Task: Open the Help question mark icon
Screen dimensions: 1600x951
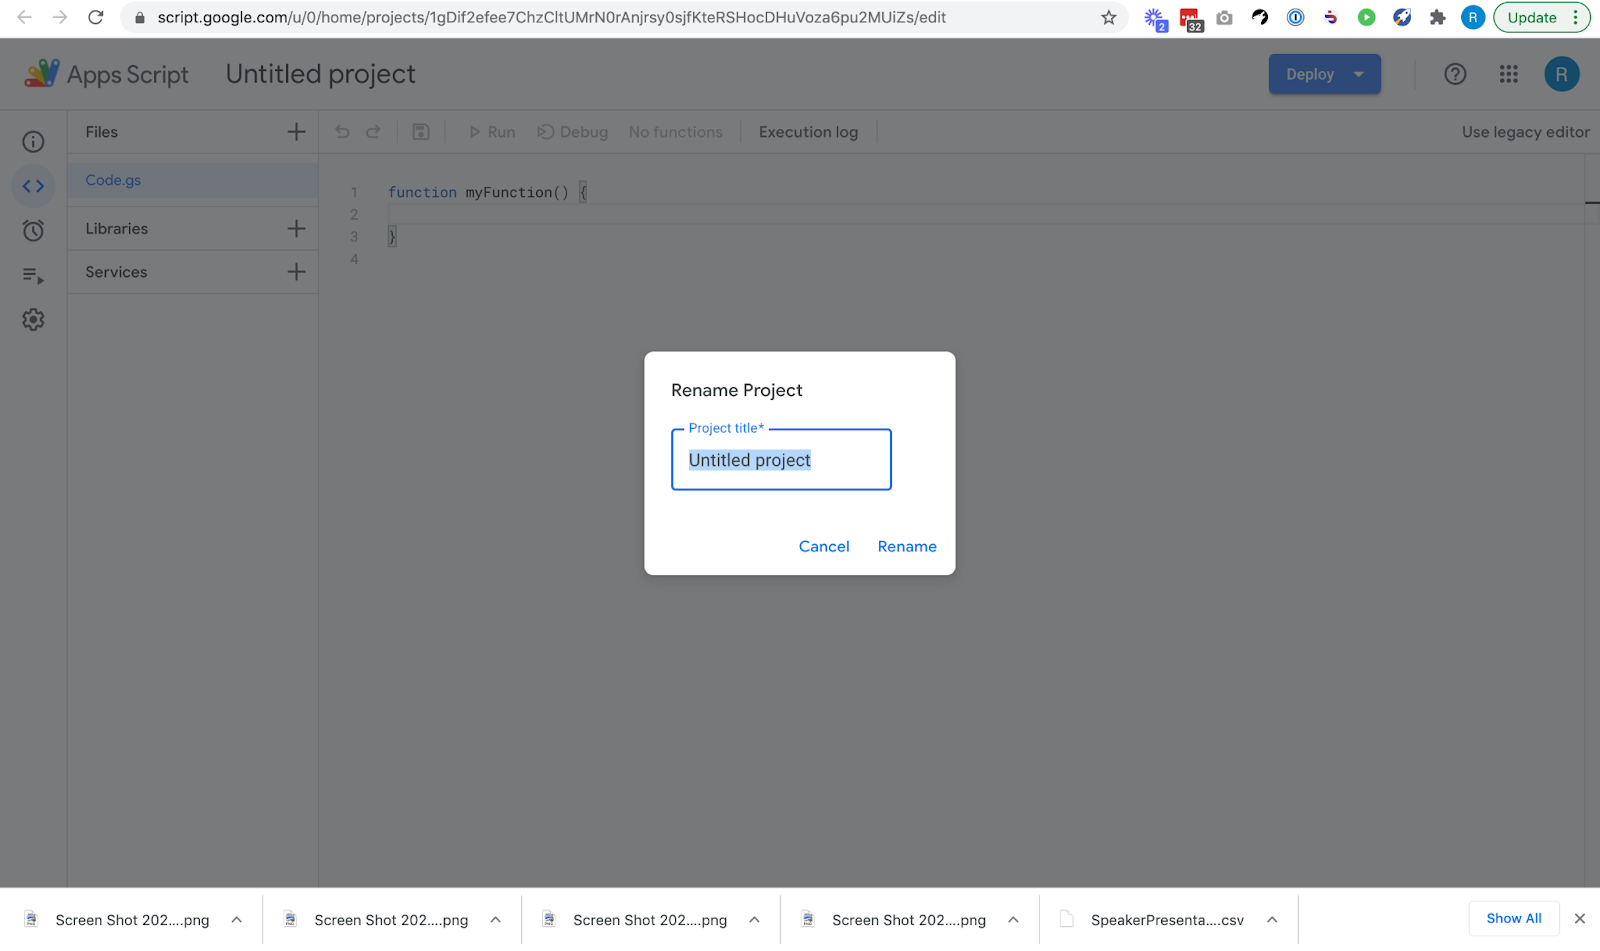Action: coord(1455,74)
